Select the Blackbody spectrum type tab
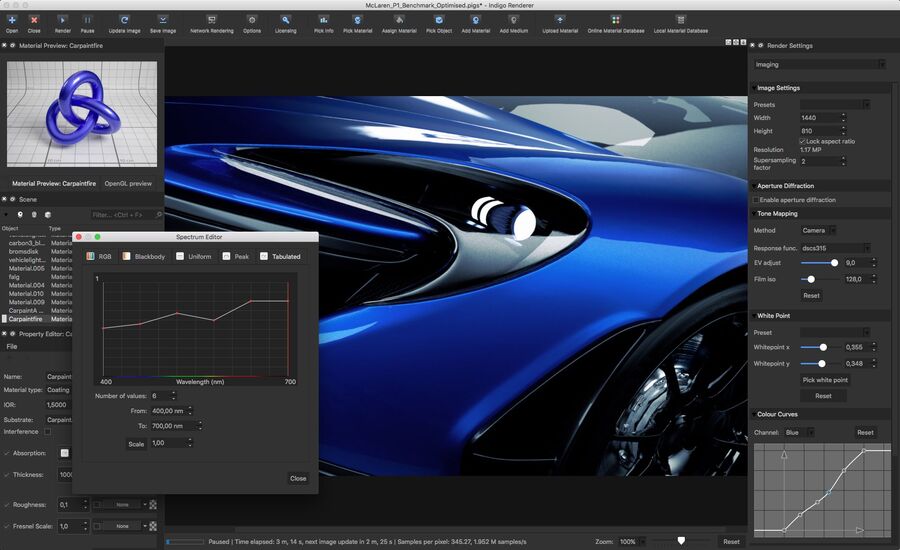This screenshot has width=900, height=550. tap(142, 256)
